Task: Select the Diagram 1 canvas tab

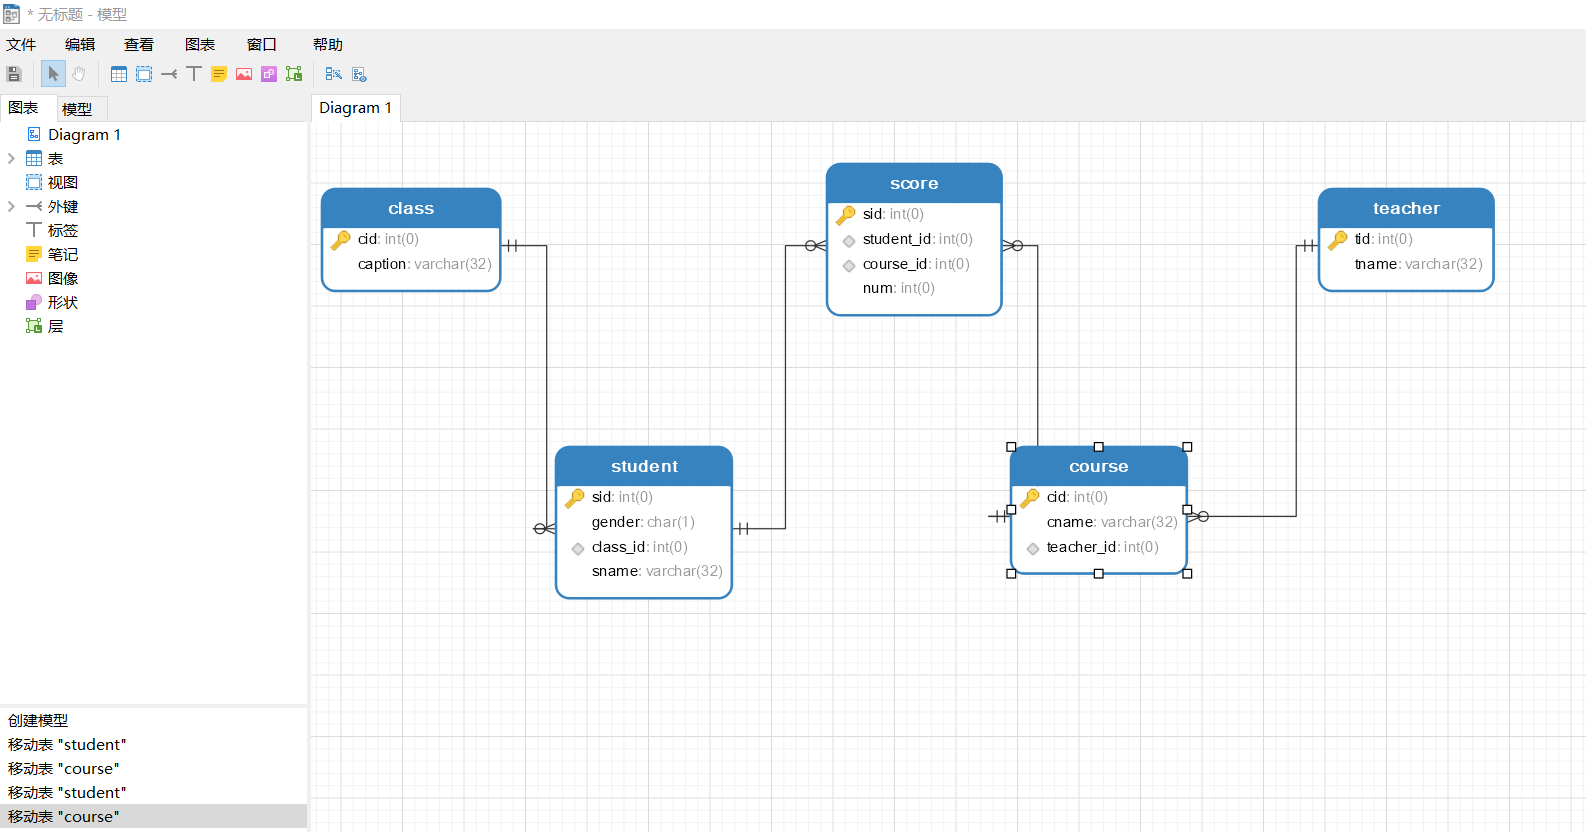Action: pyautogui.click(x=356, y=108)
